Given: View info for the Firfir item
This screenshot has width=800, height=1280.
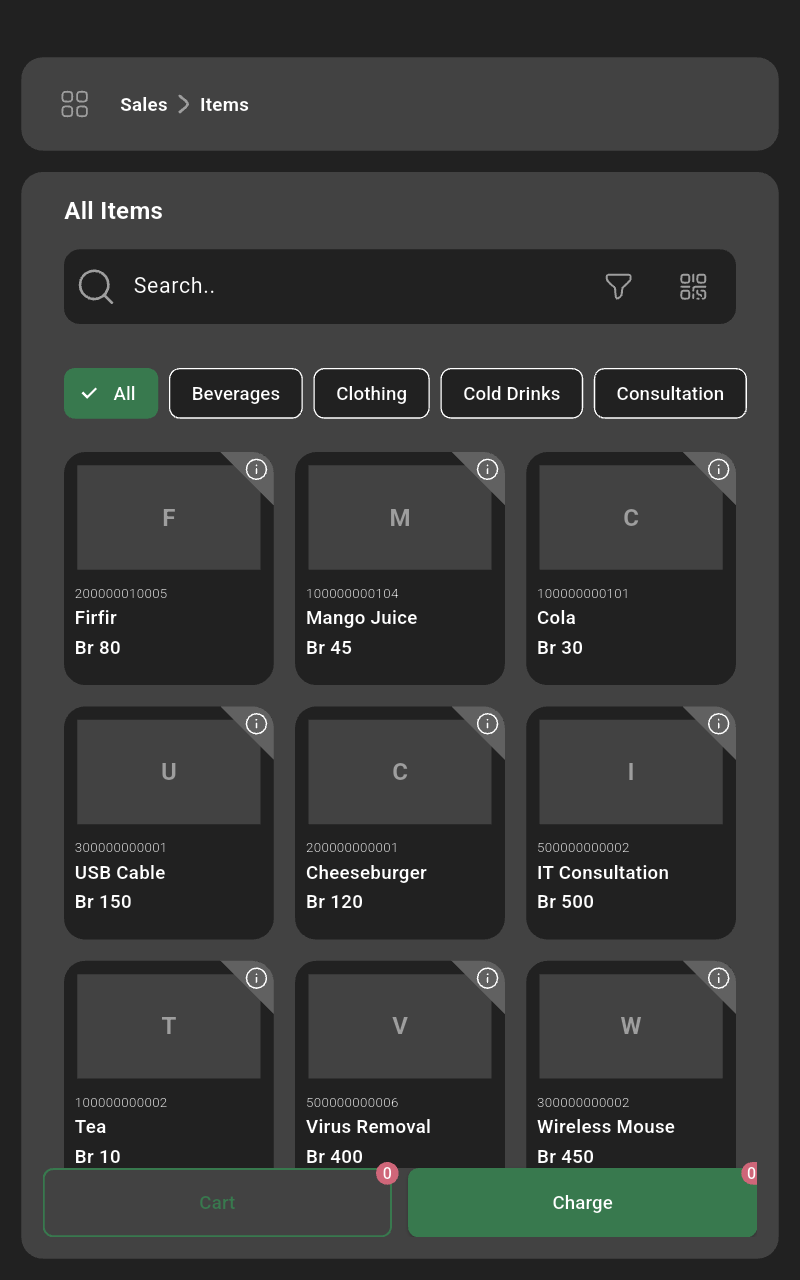Looking at the screenshot, I should pyautogui.click(x=257, y=469).
